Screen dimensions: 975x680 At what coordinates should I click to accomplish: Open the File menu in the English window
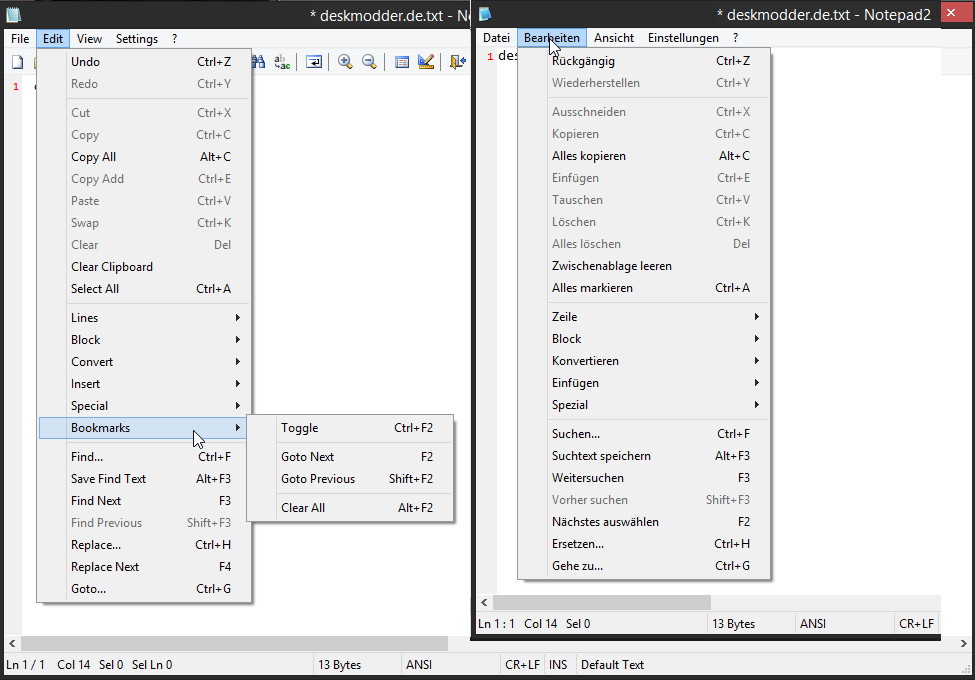20,39
